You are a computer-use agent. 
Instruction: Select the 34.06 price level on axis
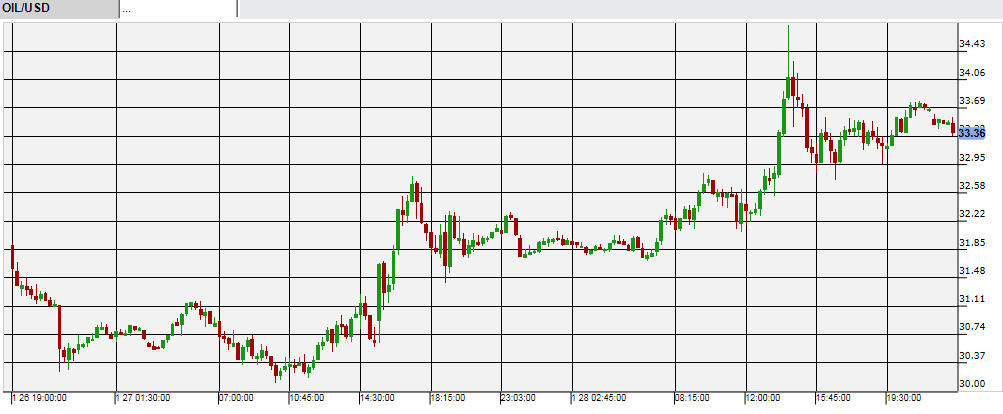[973, 73]
